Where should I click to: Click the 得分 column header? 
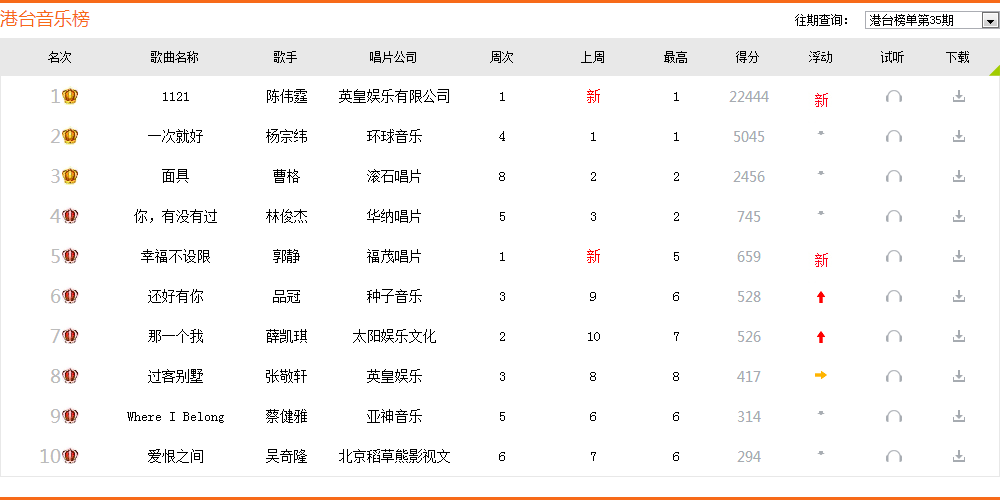[747, 58]
